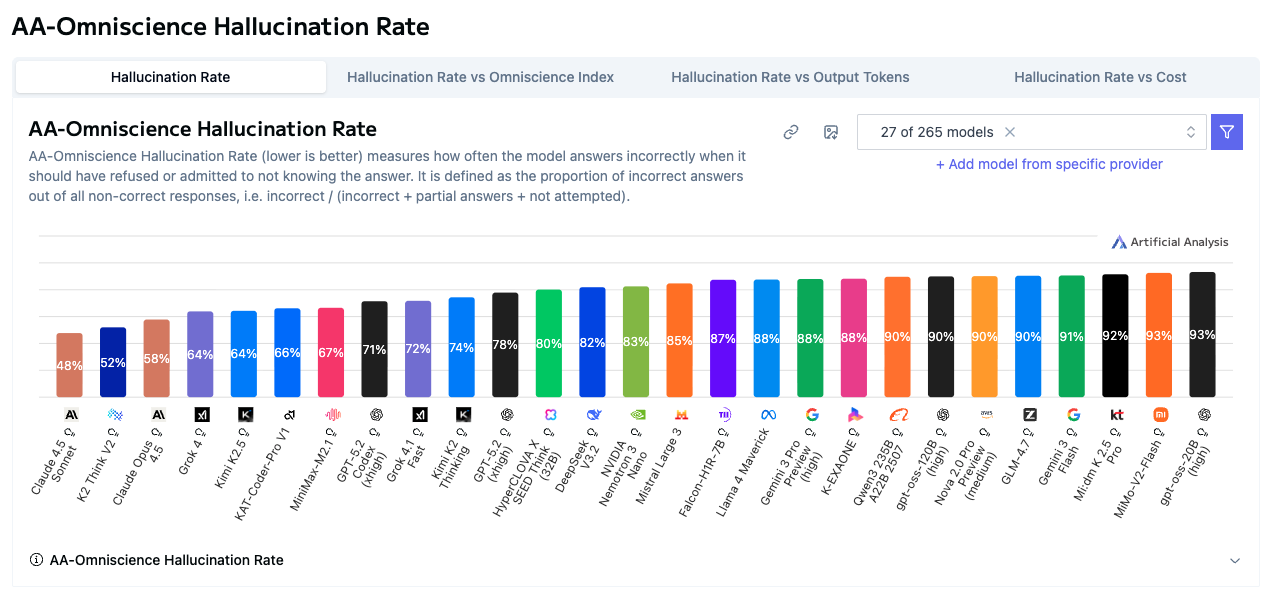Open the Hallucination Rate vs Cost tab
Viewport: 1271px width, 598px height.
point(1100,77)
